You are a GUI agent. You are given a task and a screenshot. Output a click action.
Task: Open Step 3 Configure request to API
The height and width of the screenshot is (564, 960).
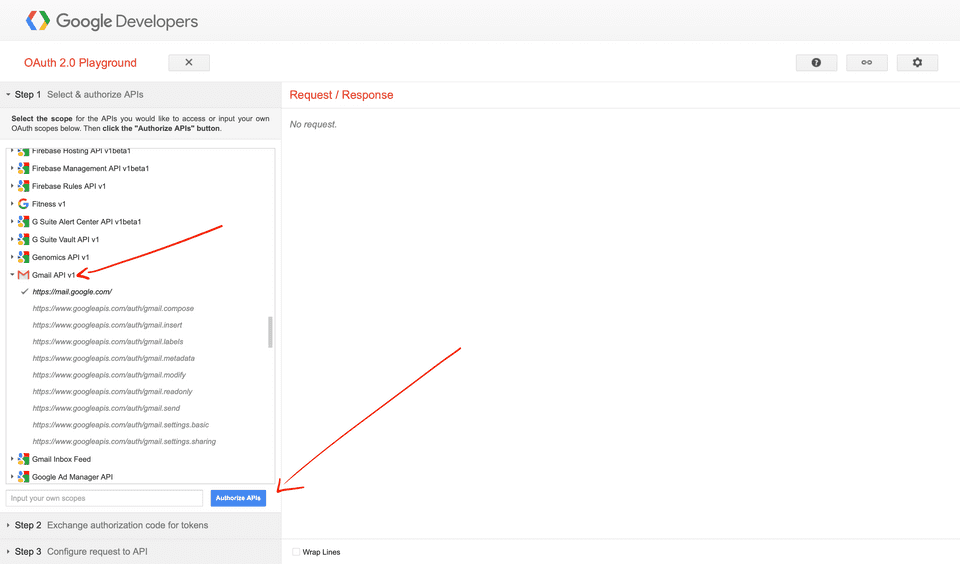pyautogui.click(x=140, y=551)
